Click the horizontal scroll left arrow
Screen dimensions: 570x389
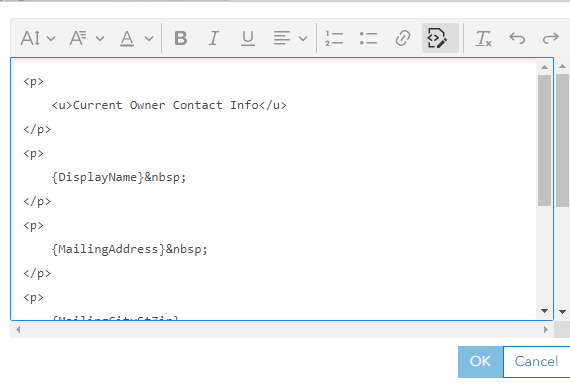[18, 329]
